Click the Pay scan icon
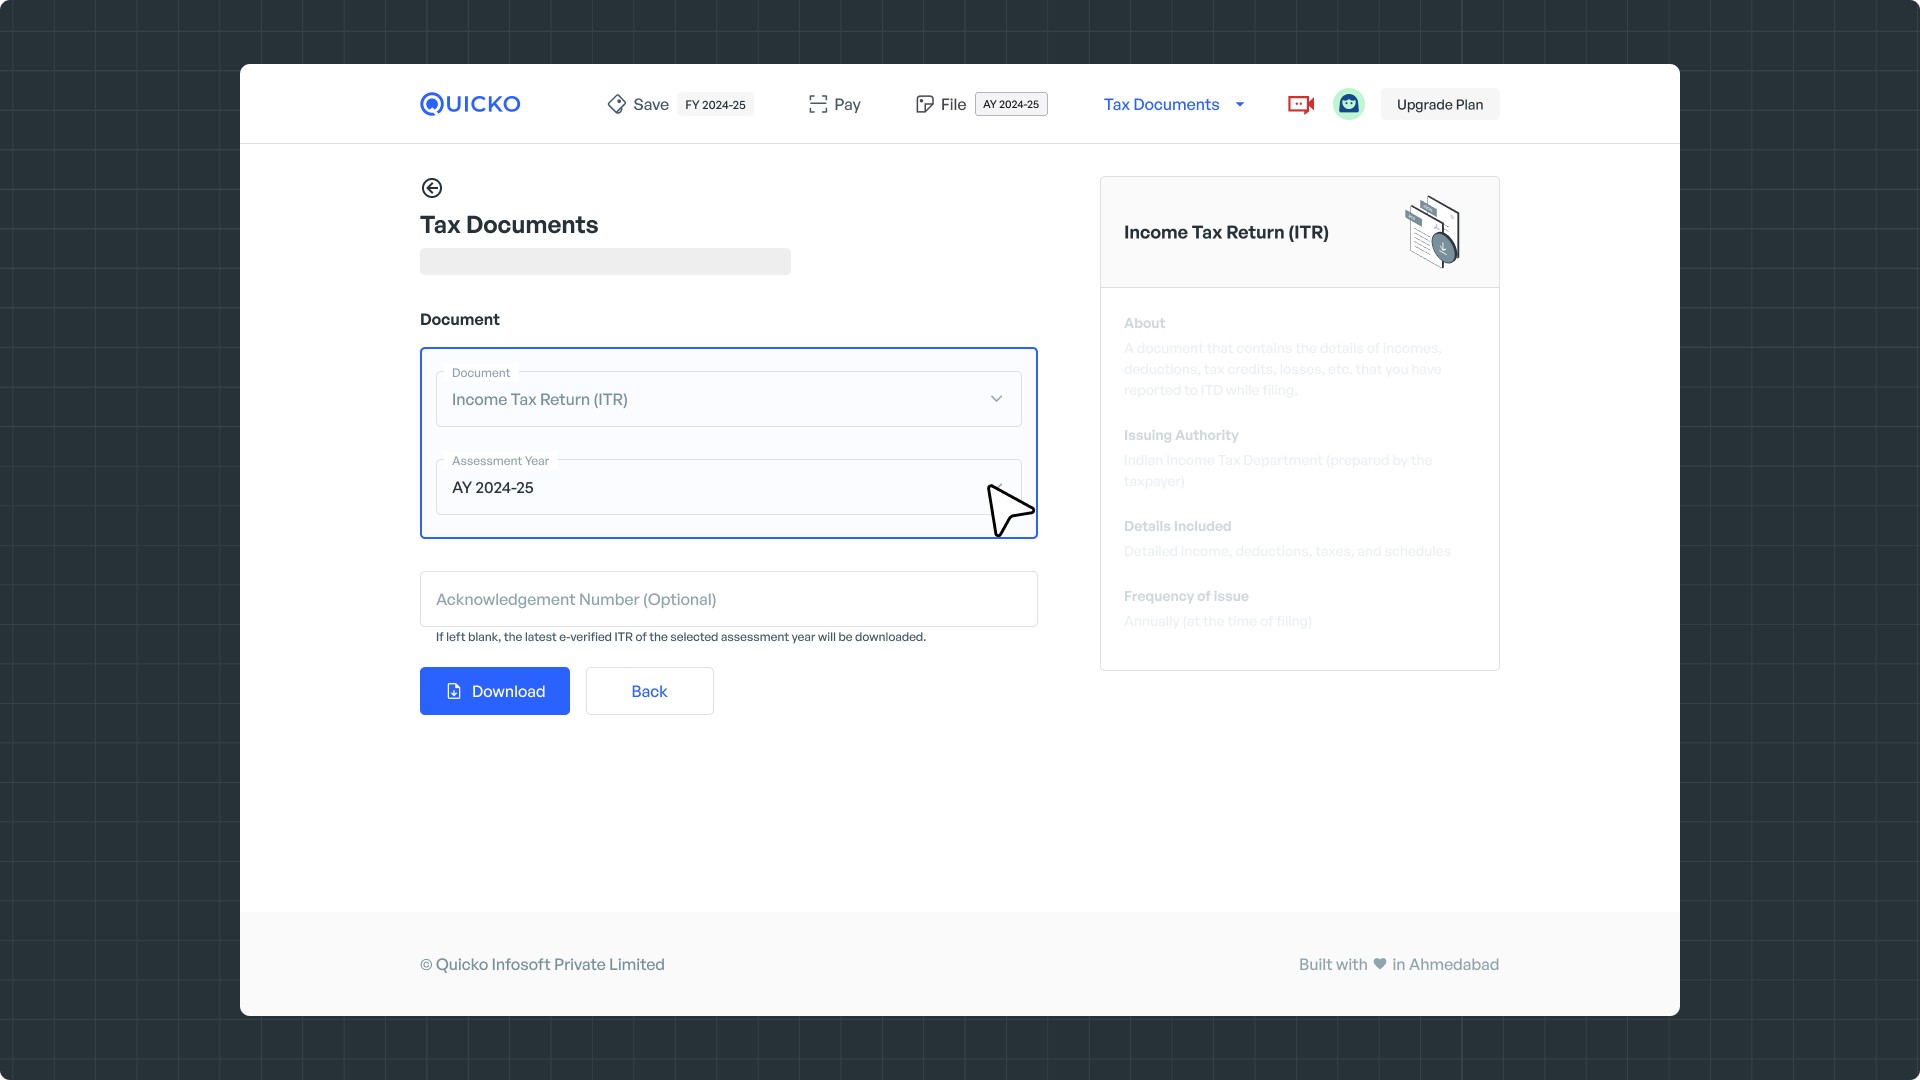The image size is (1920, 1080). [818, 104]
